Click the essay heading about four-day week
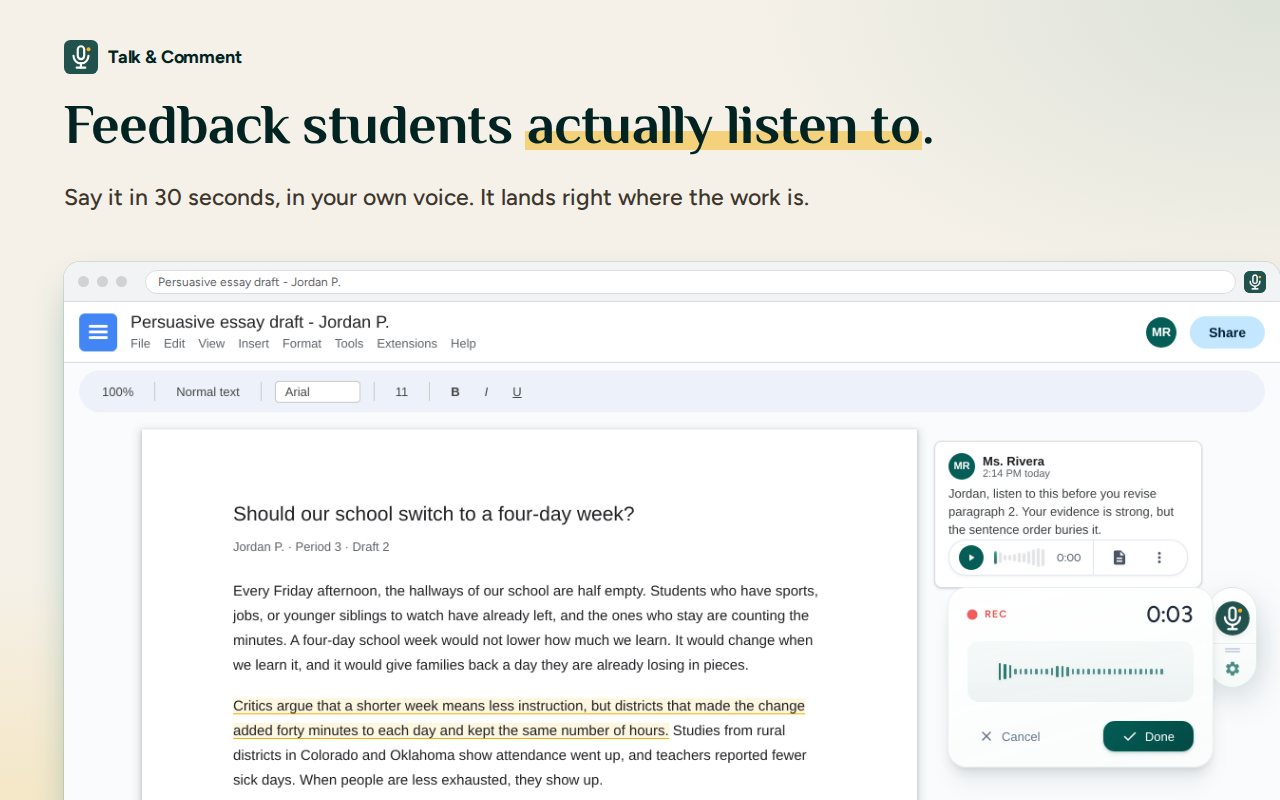1280x800 pixels. point(433,514)
